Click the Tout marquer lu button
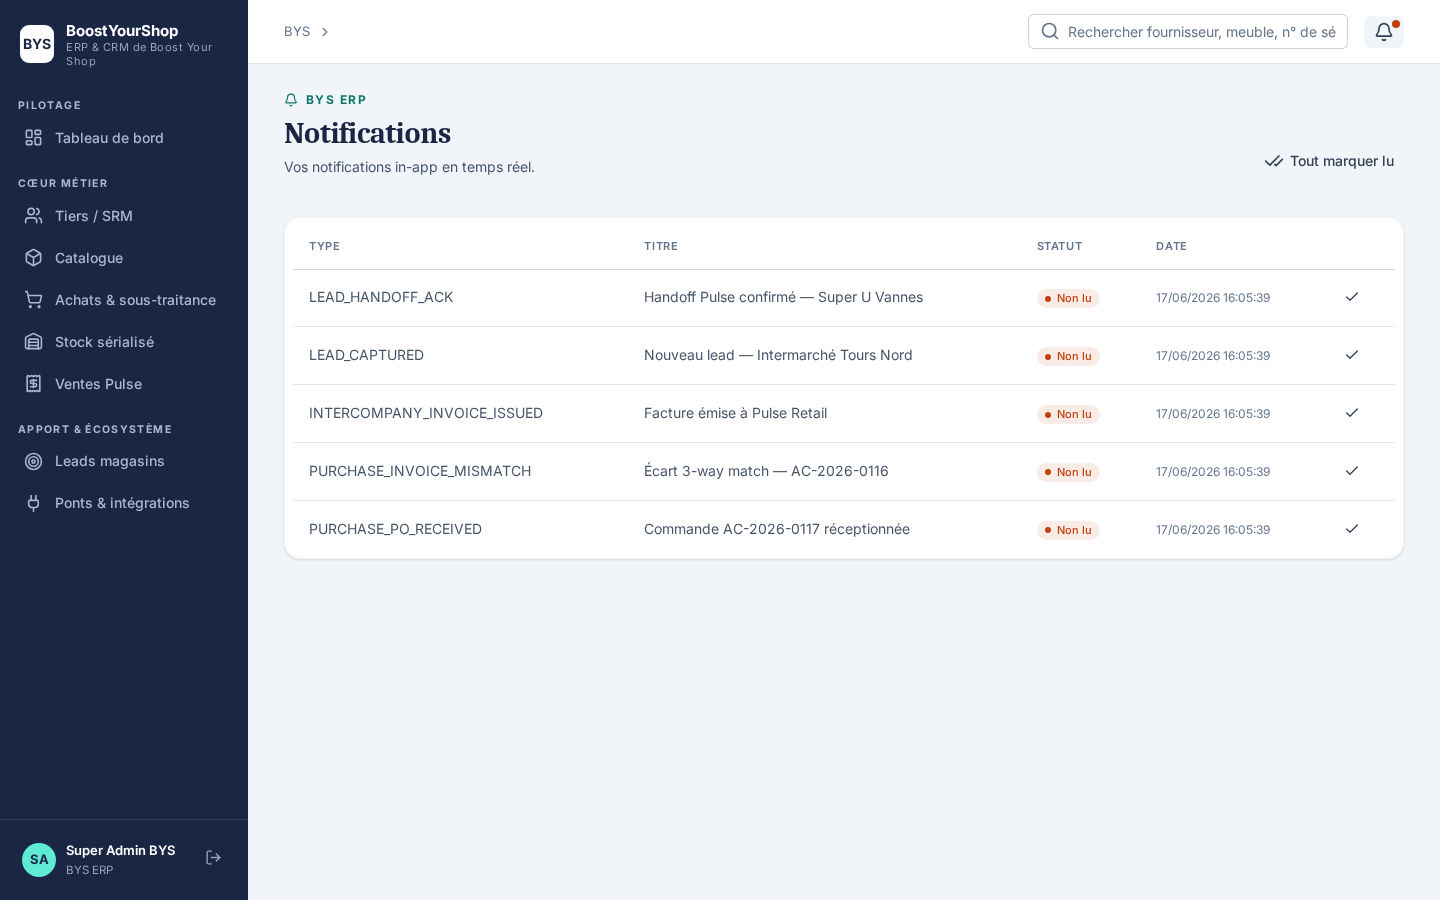Screen dimensions: 1440x900 coord(1329,161)
